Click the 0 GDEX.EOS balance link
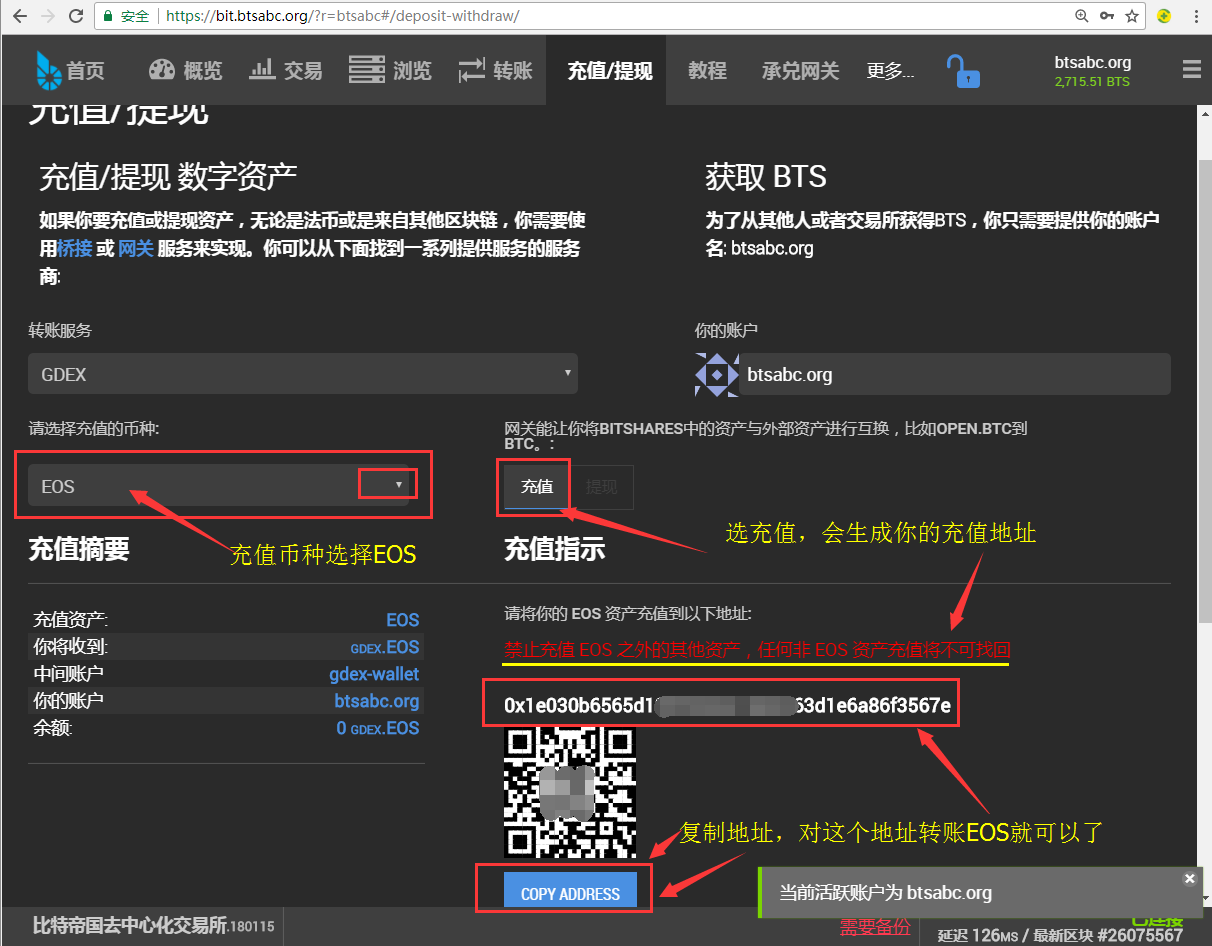The height and width of the screenshot is (946, 1212). tap(378, 728)
